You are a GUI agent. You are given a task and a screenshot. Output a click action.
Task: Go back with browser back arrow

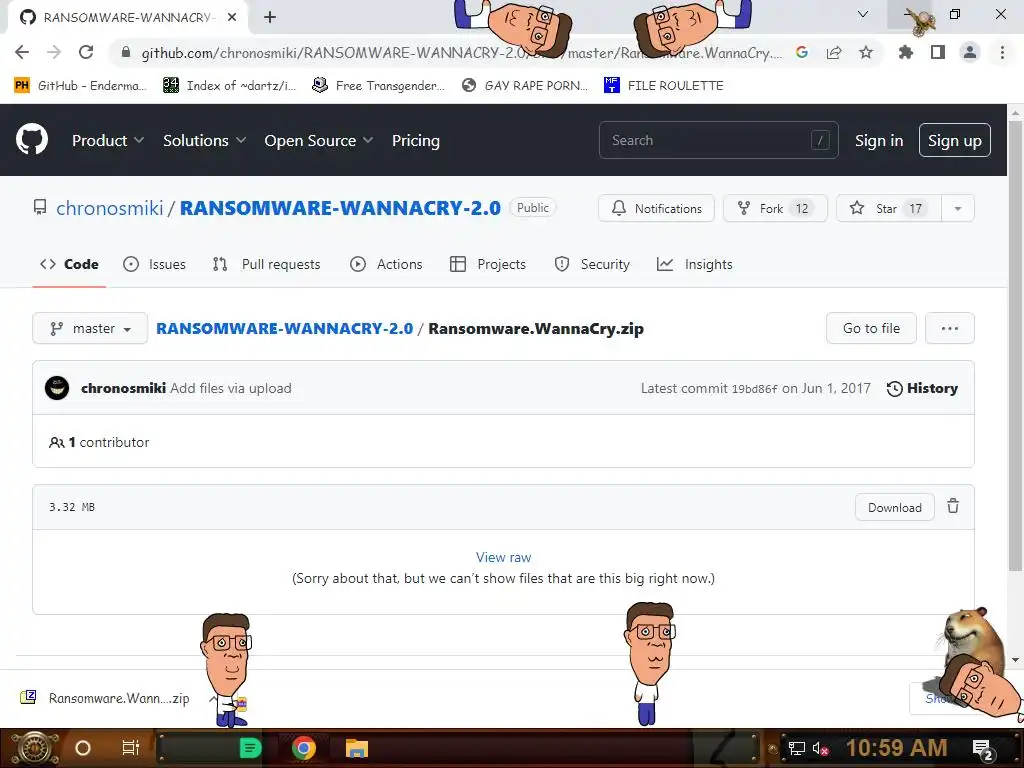(22, 52)
